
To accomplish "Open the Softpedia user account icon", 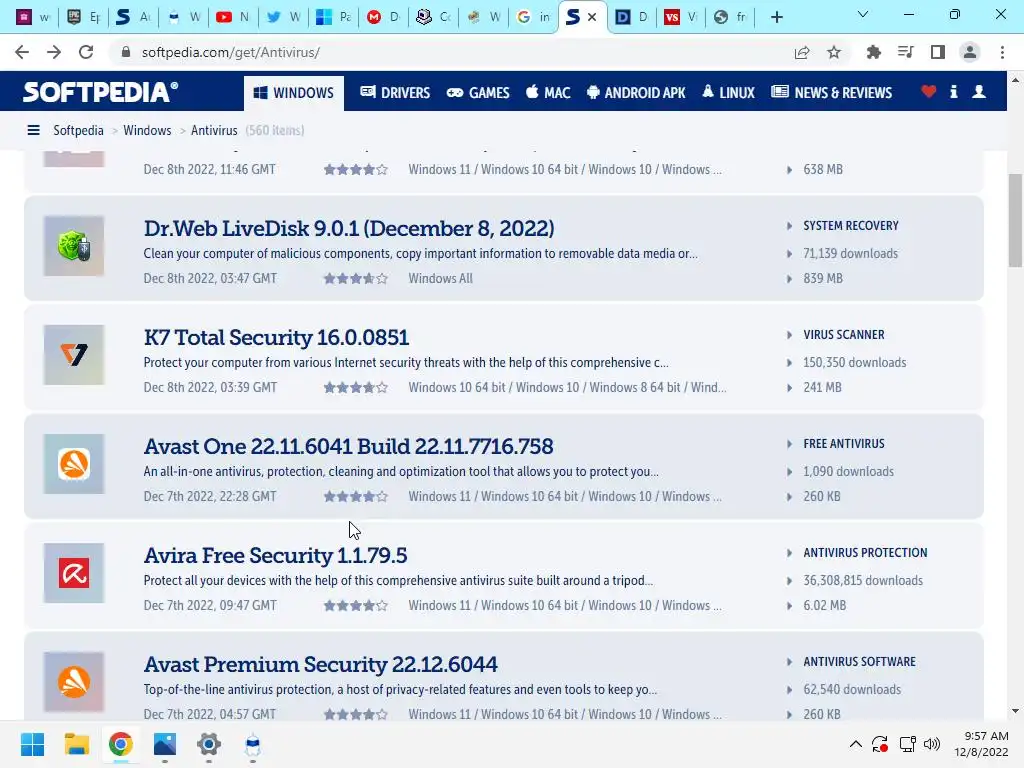I will point(979,92).
